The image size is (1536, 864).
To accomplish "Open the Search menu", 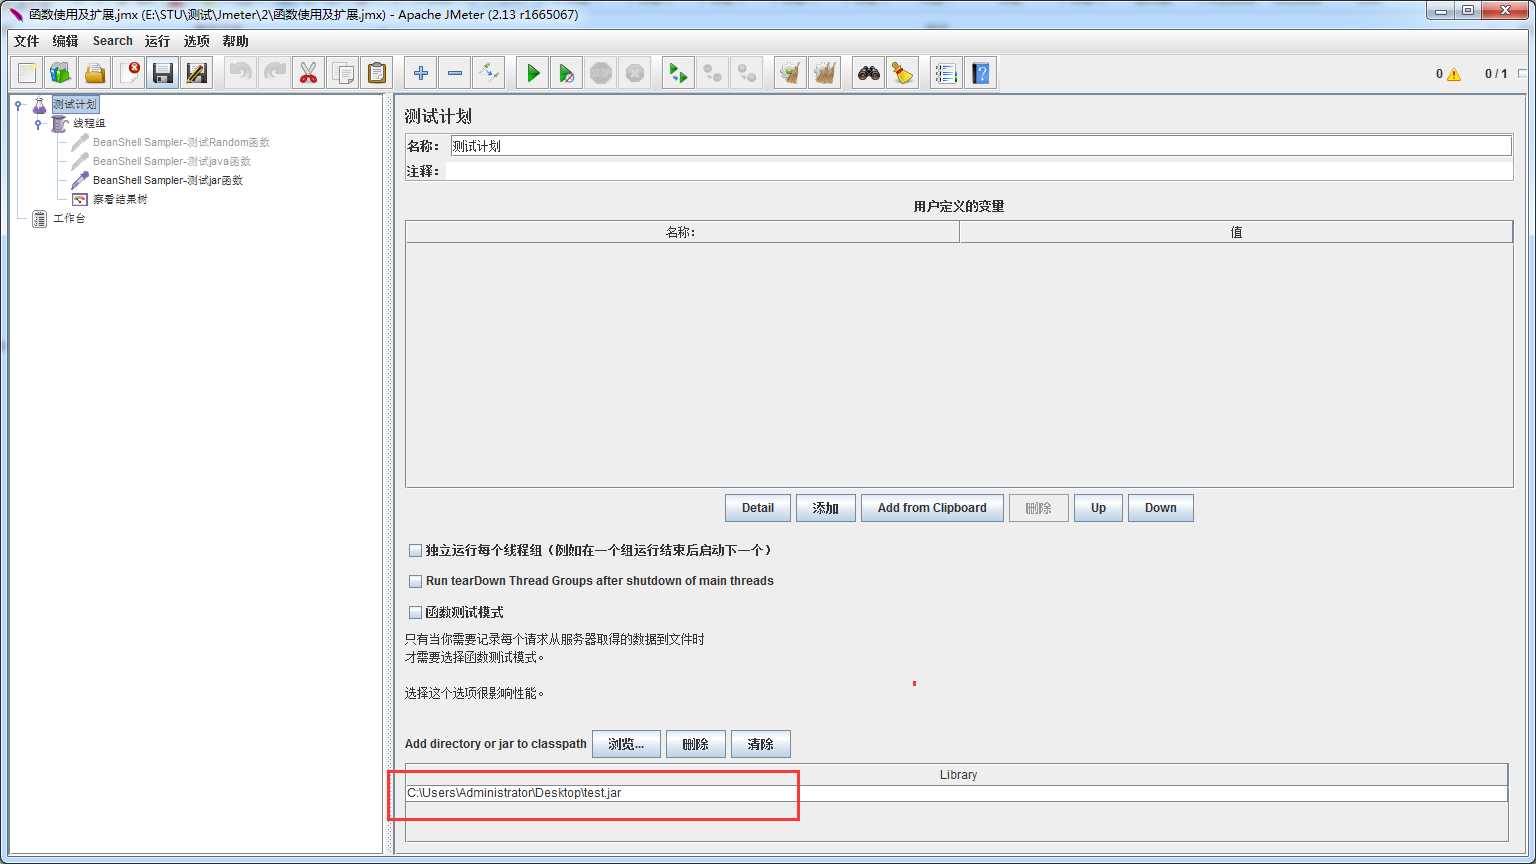I will point(112,41).
